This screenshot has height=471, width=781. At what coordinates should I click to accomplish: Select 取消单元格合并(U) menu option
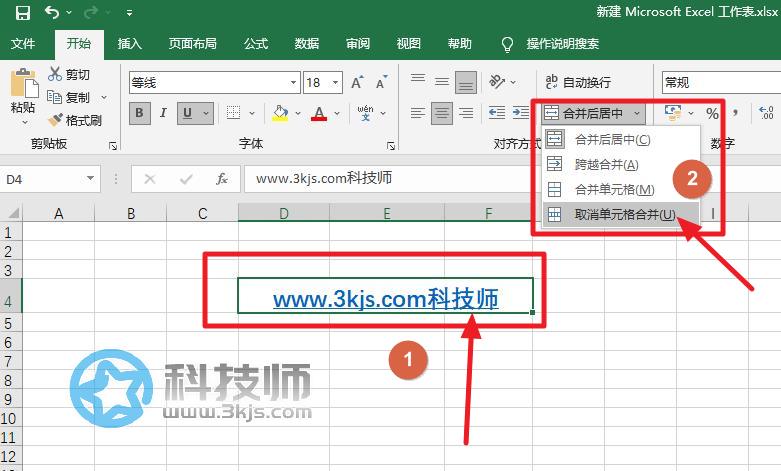[x=621, y=215]
